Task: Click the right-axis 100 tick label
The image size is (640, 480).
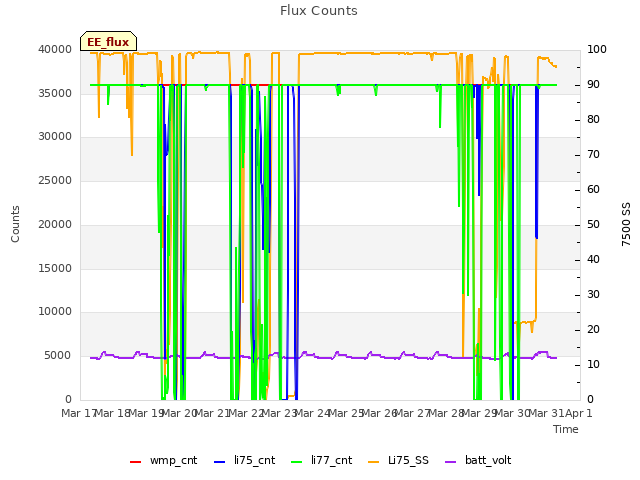Action: (x=596, y=50)
